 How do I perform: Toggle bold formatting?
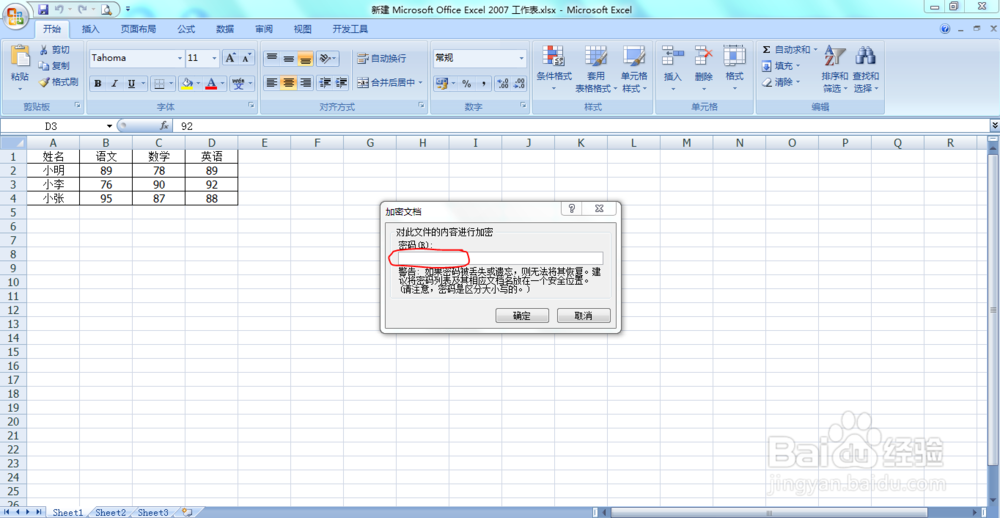[98, 83]
